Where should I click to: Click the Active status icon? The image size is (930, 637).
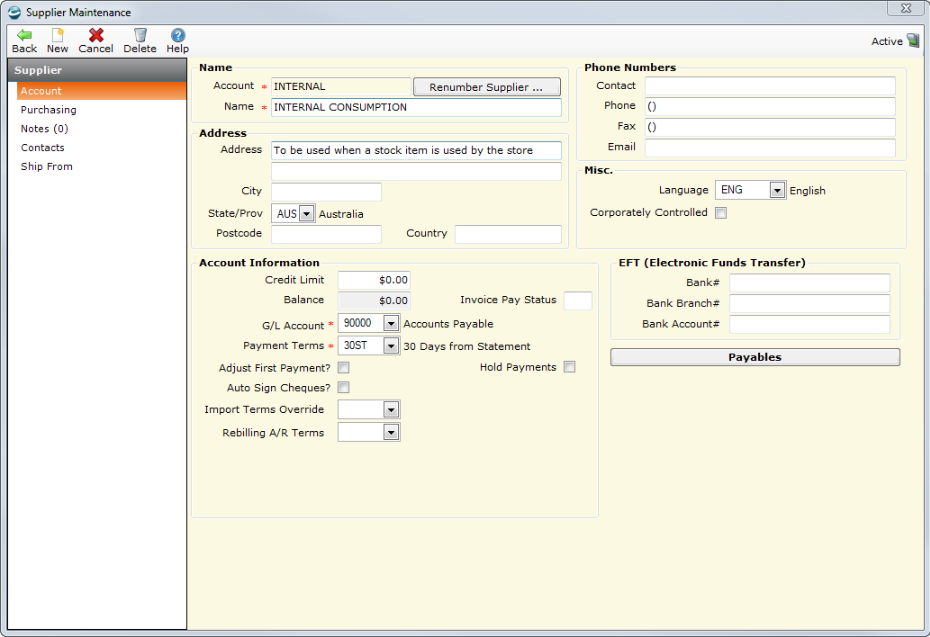(912, 41)
